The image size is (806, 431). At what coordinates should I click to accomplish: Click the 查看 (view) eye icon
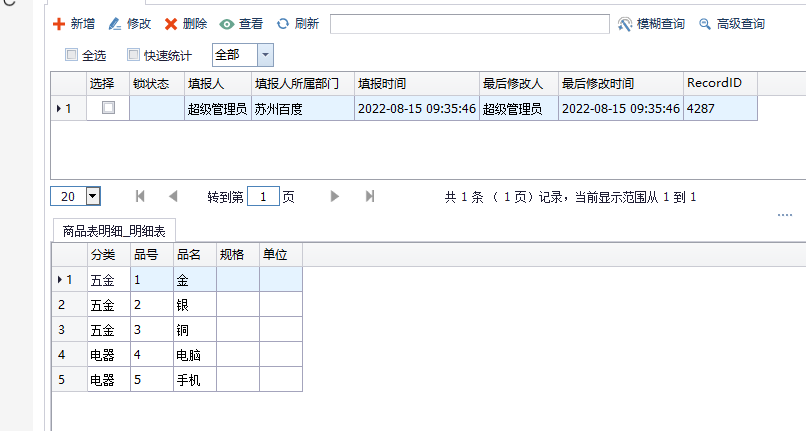pyautogui.click(x=227, y=24)
